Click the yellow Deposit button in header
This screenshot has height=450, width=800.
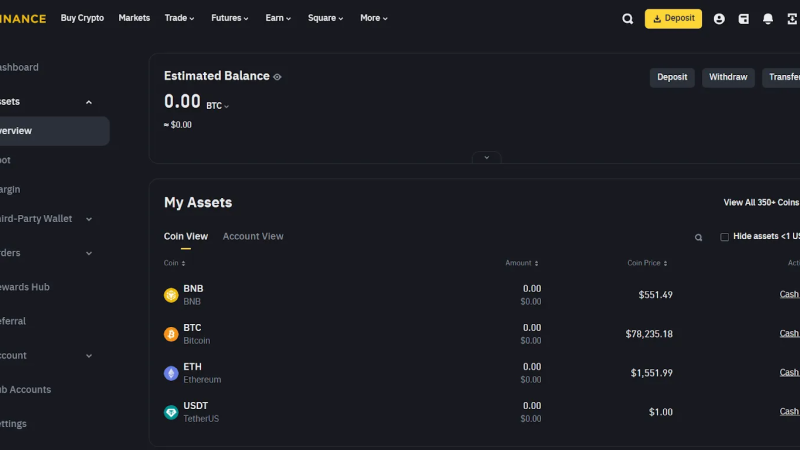point(673,19)
